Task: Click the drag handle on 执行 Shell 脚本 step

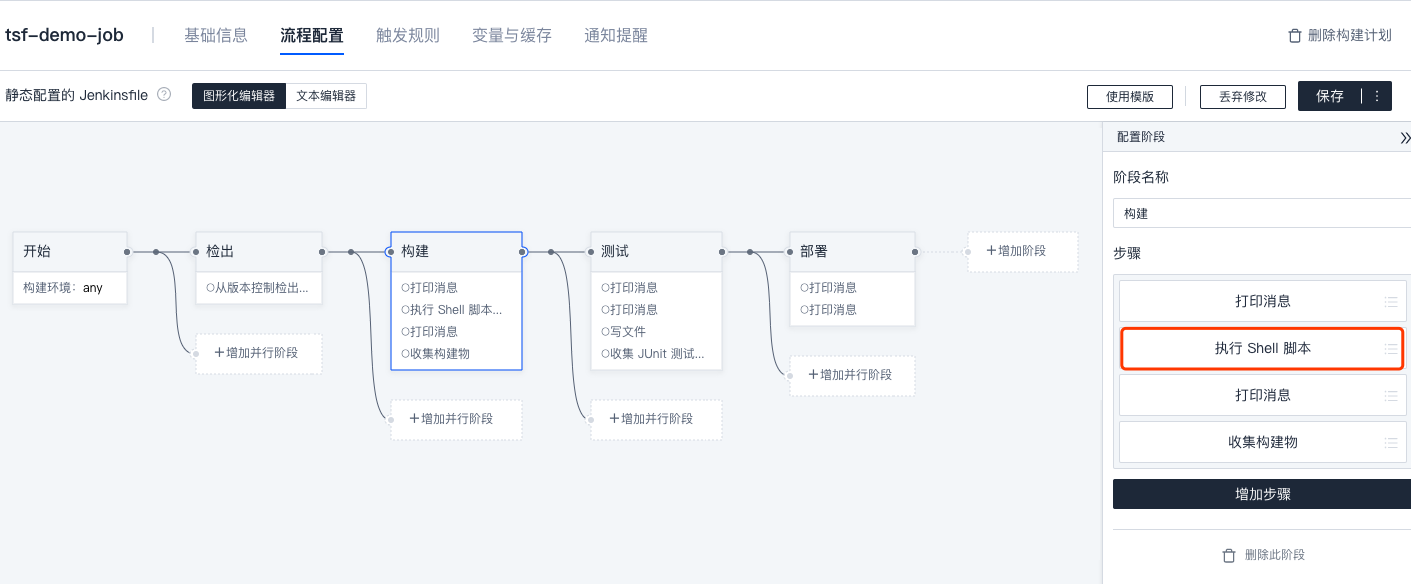Action: pos(1390,348)
